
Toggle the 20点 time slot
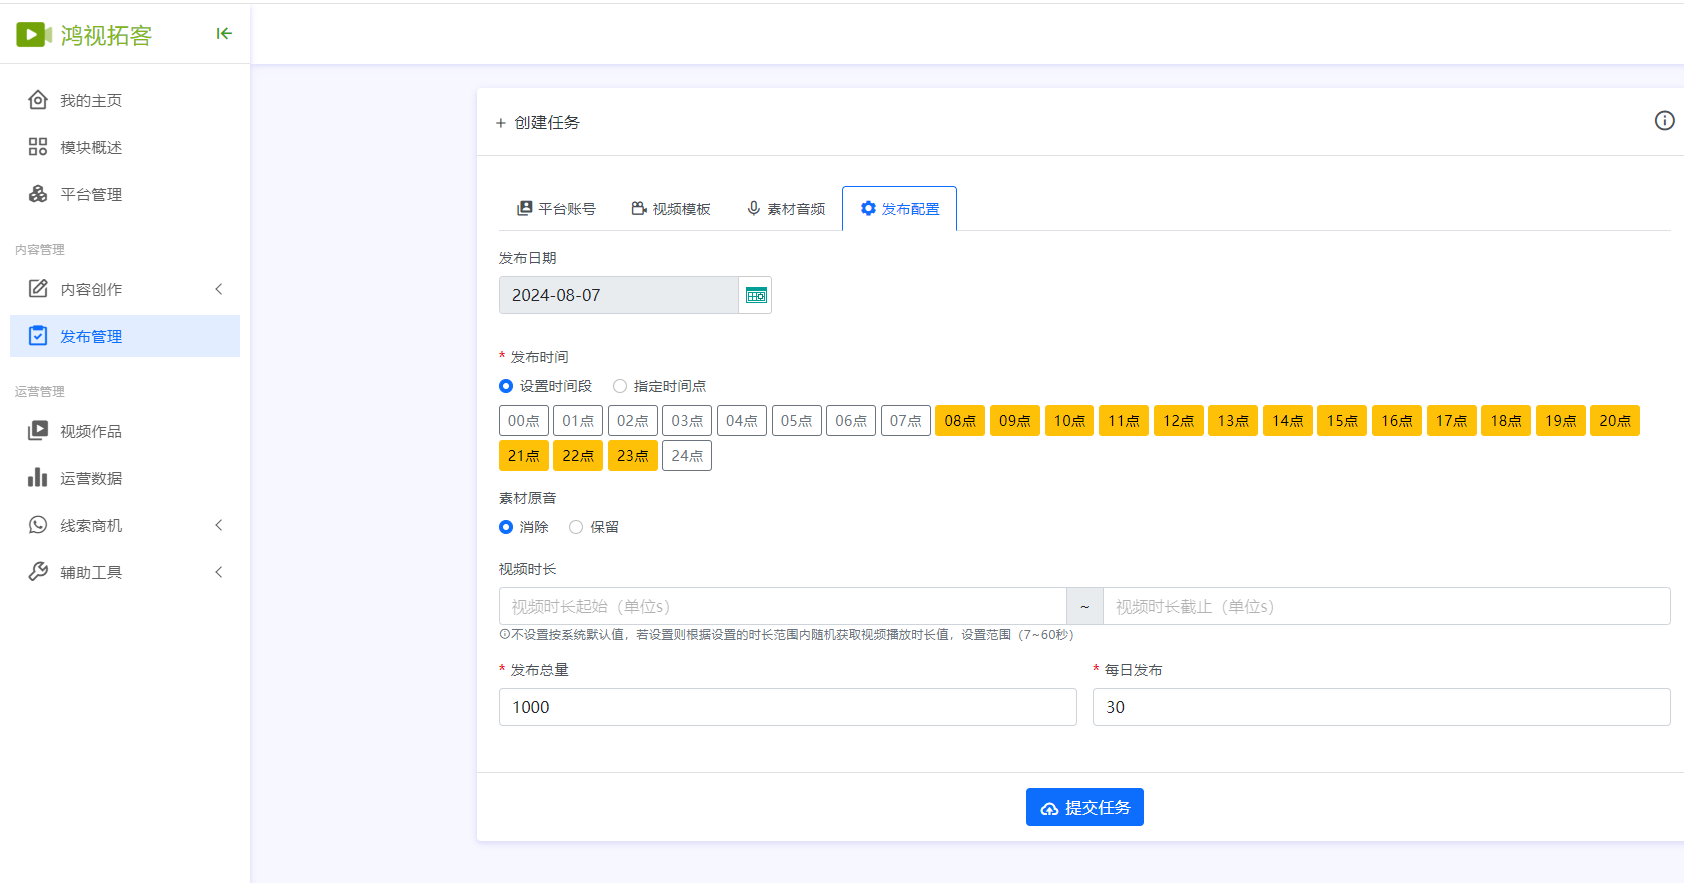coord(1615,421)
